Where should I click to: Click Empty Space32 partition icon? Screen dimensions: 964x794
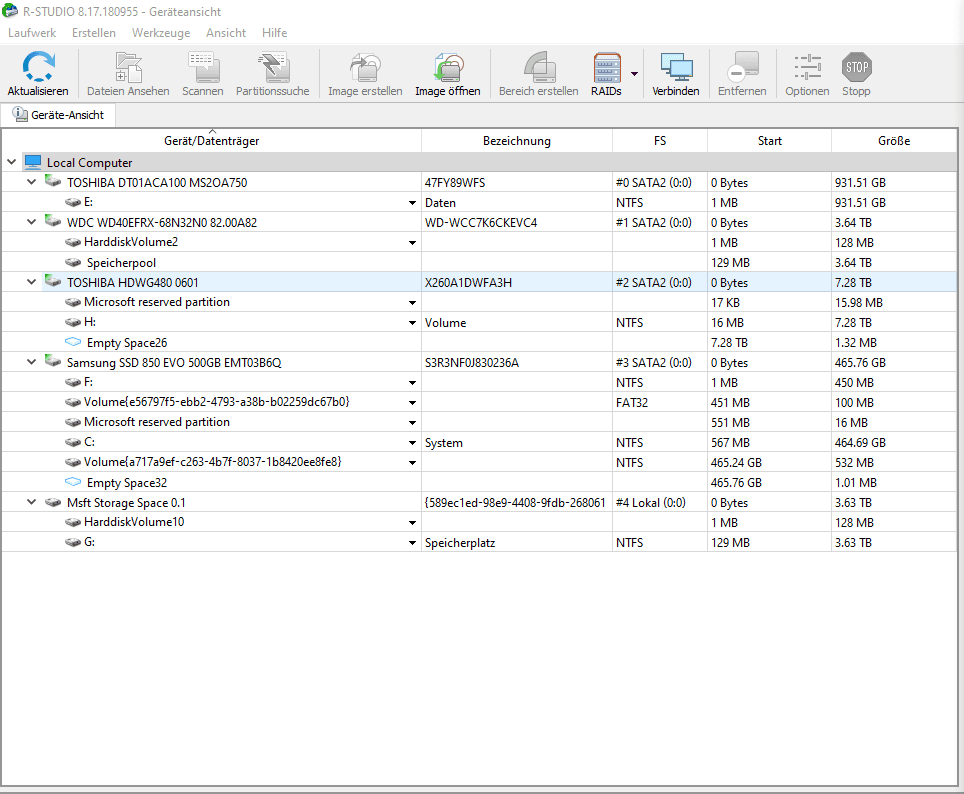[x=73, y=482]
